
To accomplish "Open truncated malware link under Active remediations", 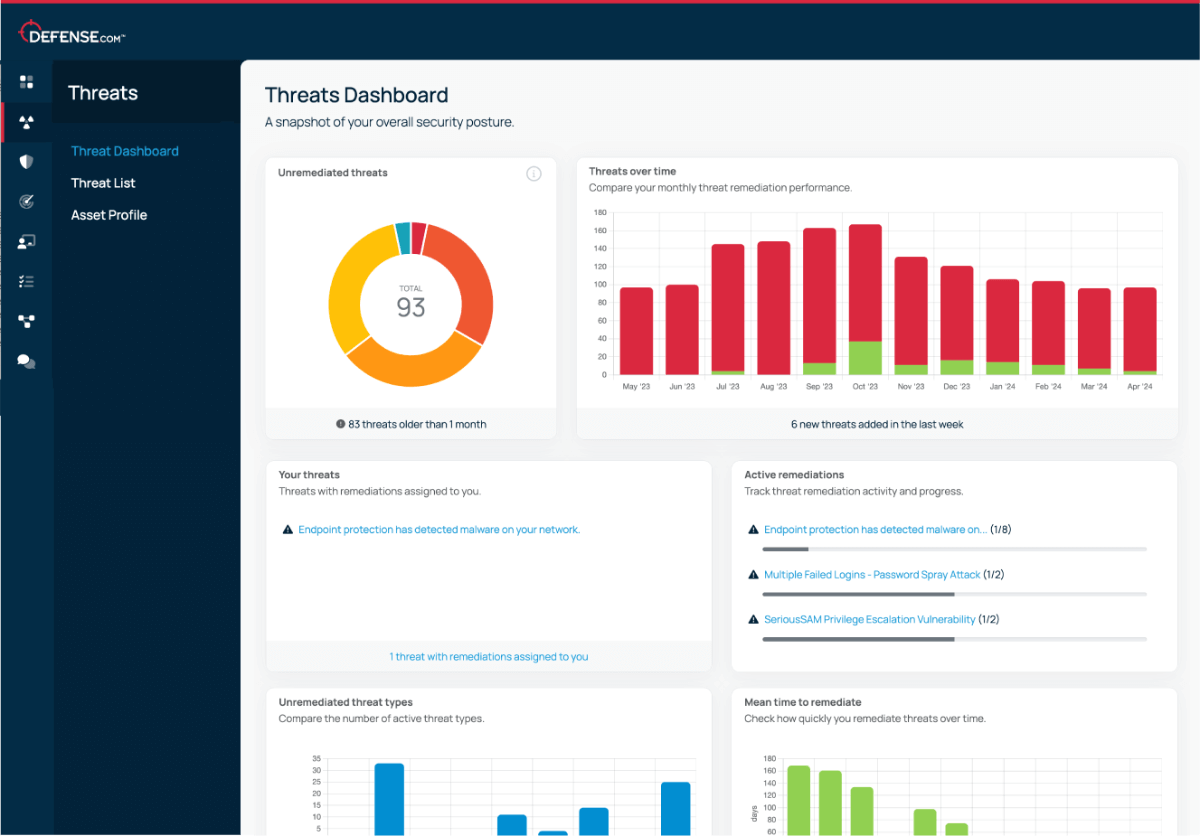I will 875,530.
